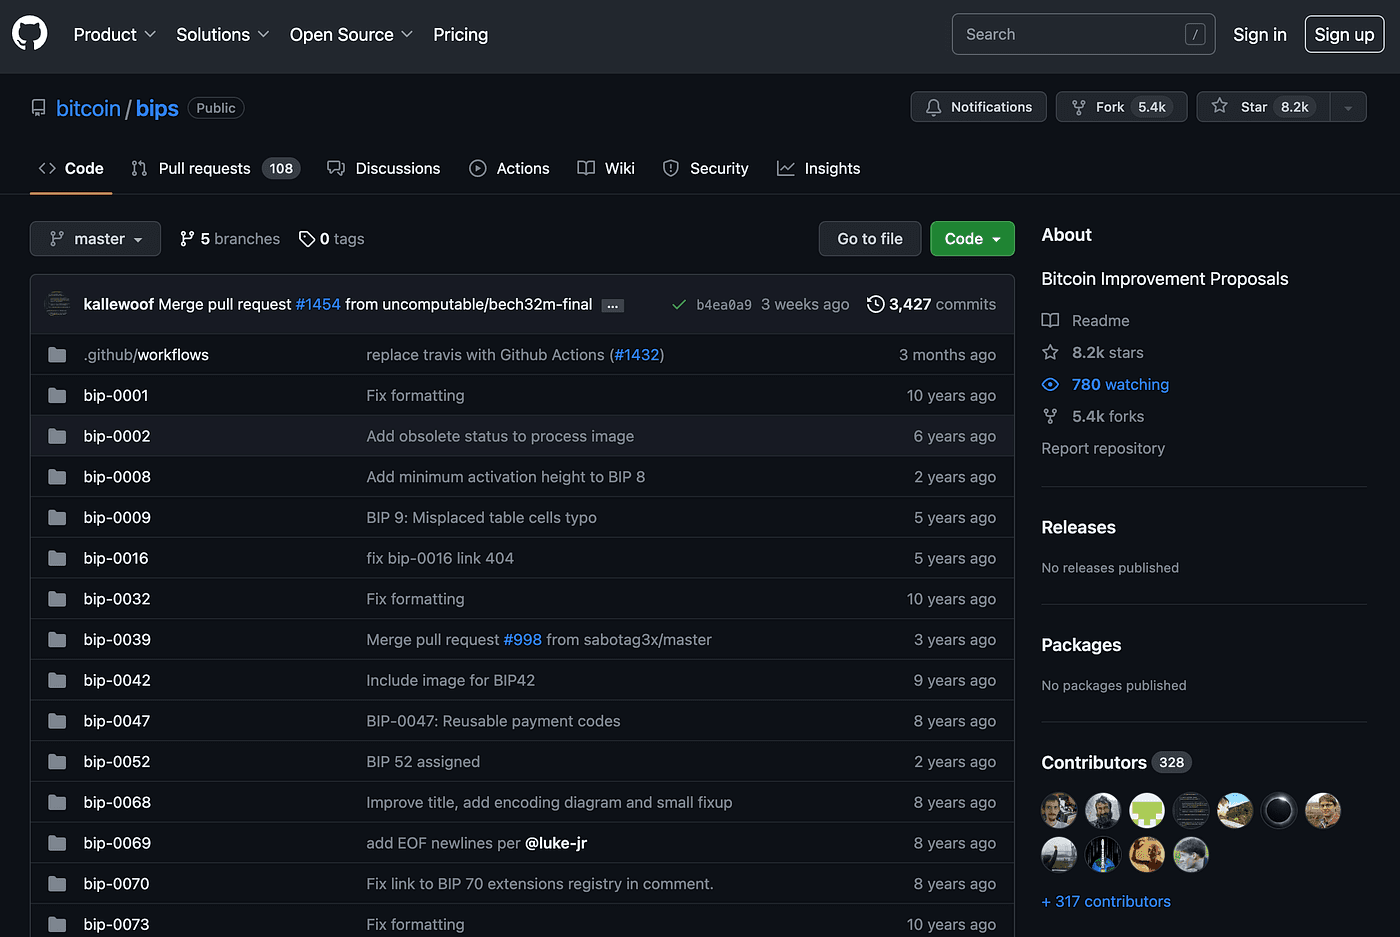
Task: Click the Go to file button
Action: click(870, 239)
